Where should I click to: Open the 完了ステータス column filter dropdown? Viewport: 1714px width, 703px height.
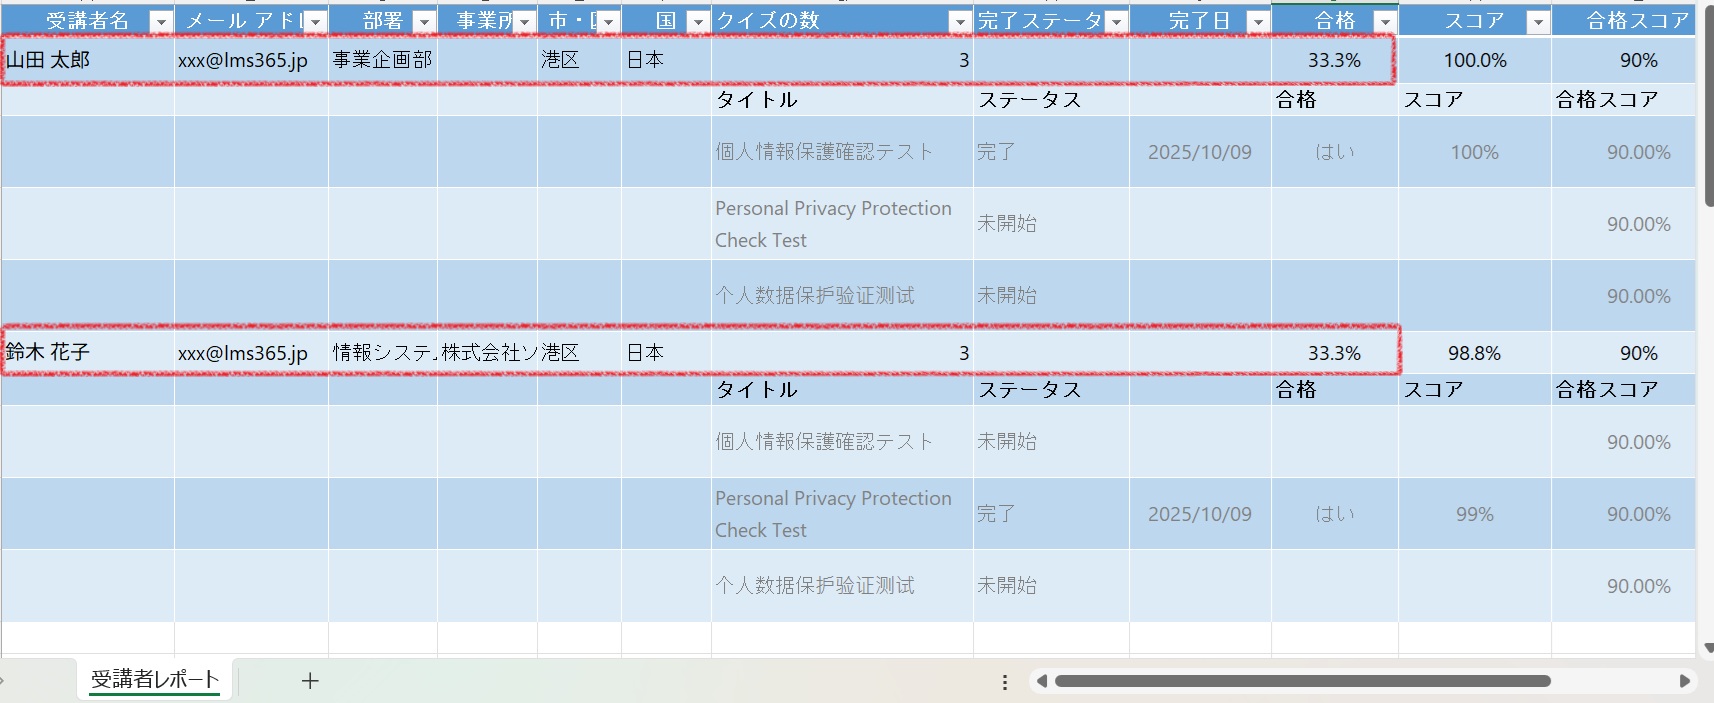(x=1116, y=21)
